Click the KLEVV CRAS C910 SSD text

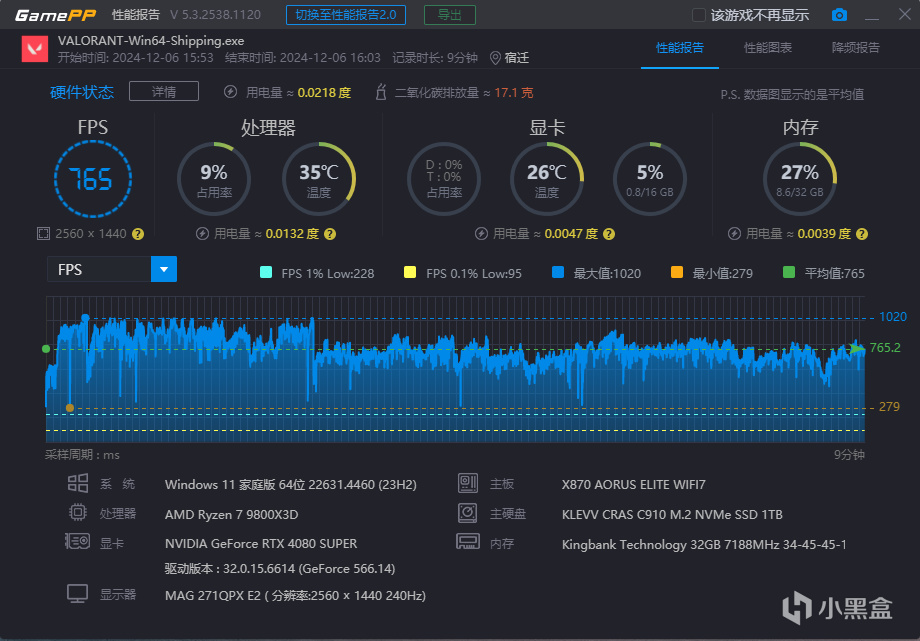672,514
